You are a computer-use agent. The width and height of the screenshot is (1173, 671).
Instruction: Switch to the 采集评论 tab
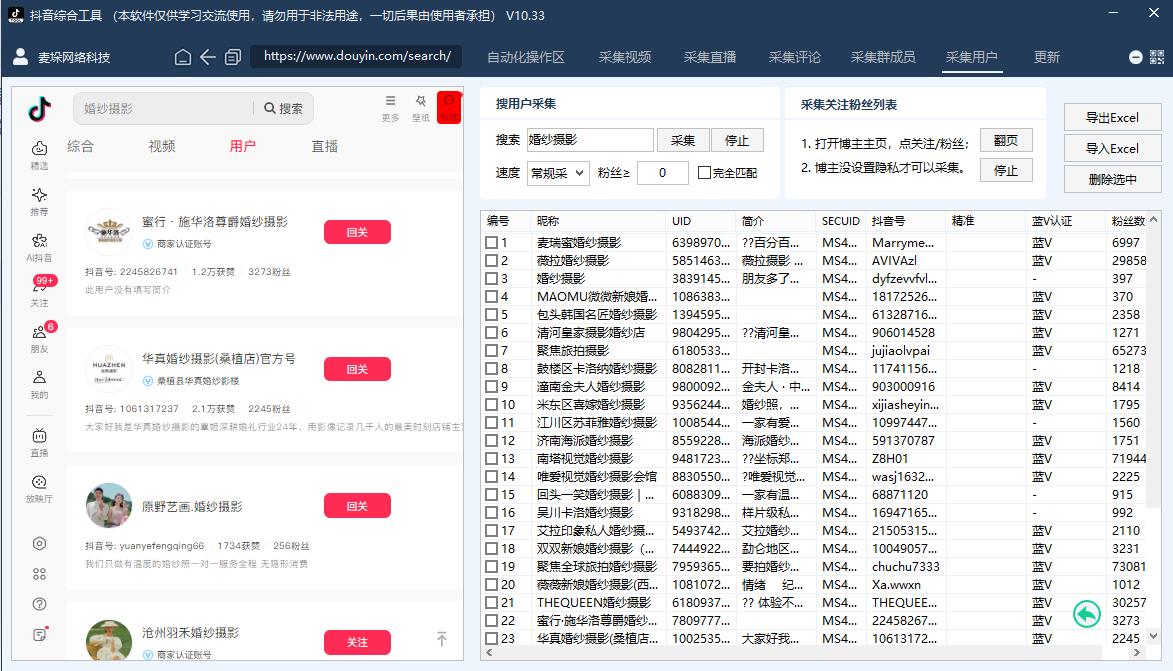794,57
